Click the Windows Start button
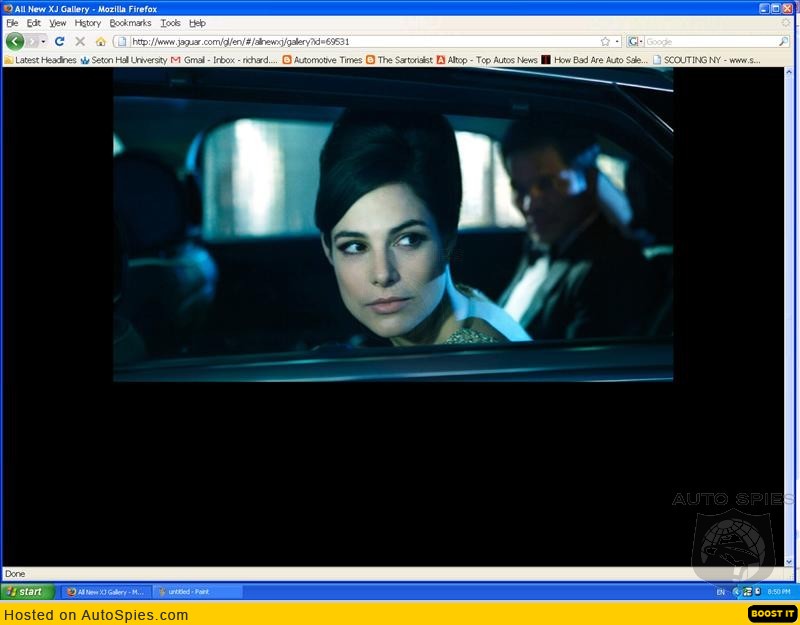The height and width of the screenshot is (625, 800). click(28, 592)
